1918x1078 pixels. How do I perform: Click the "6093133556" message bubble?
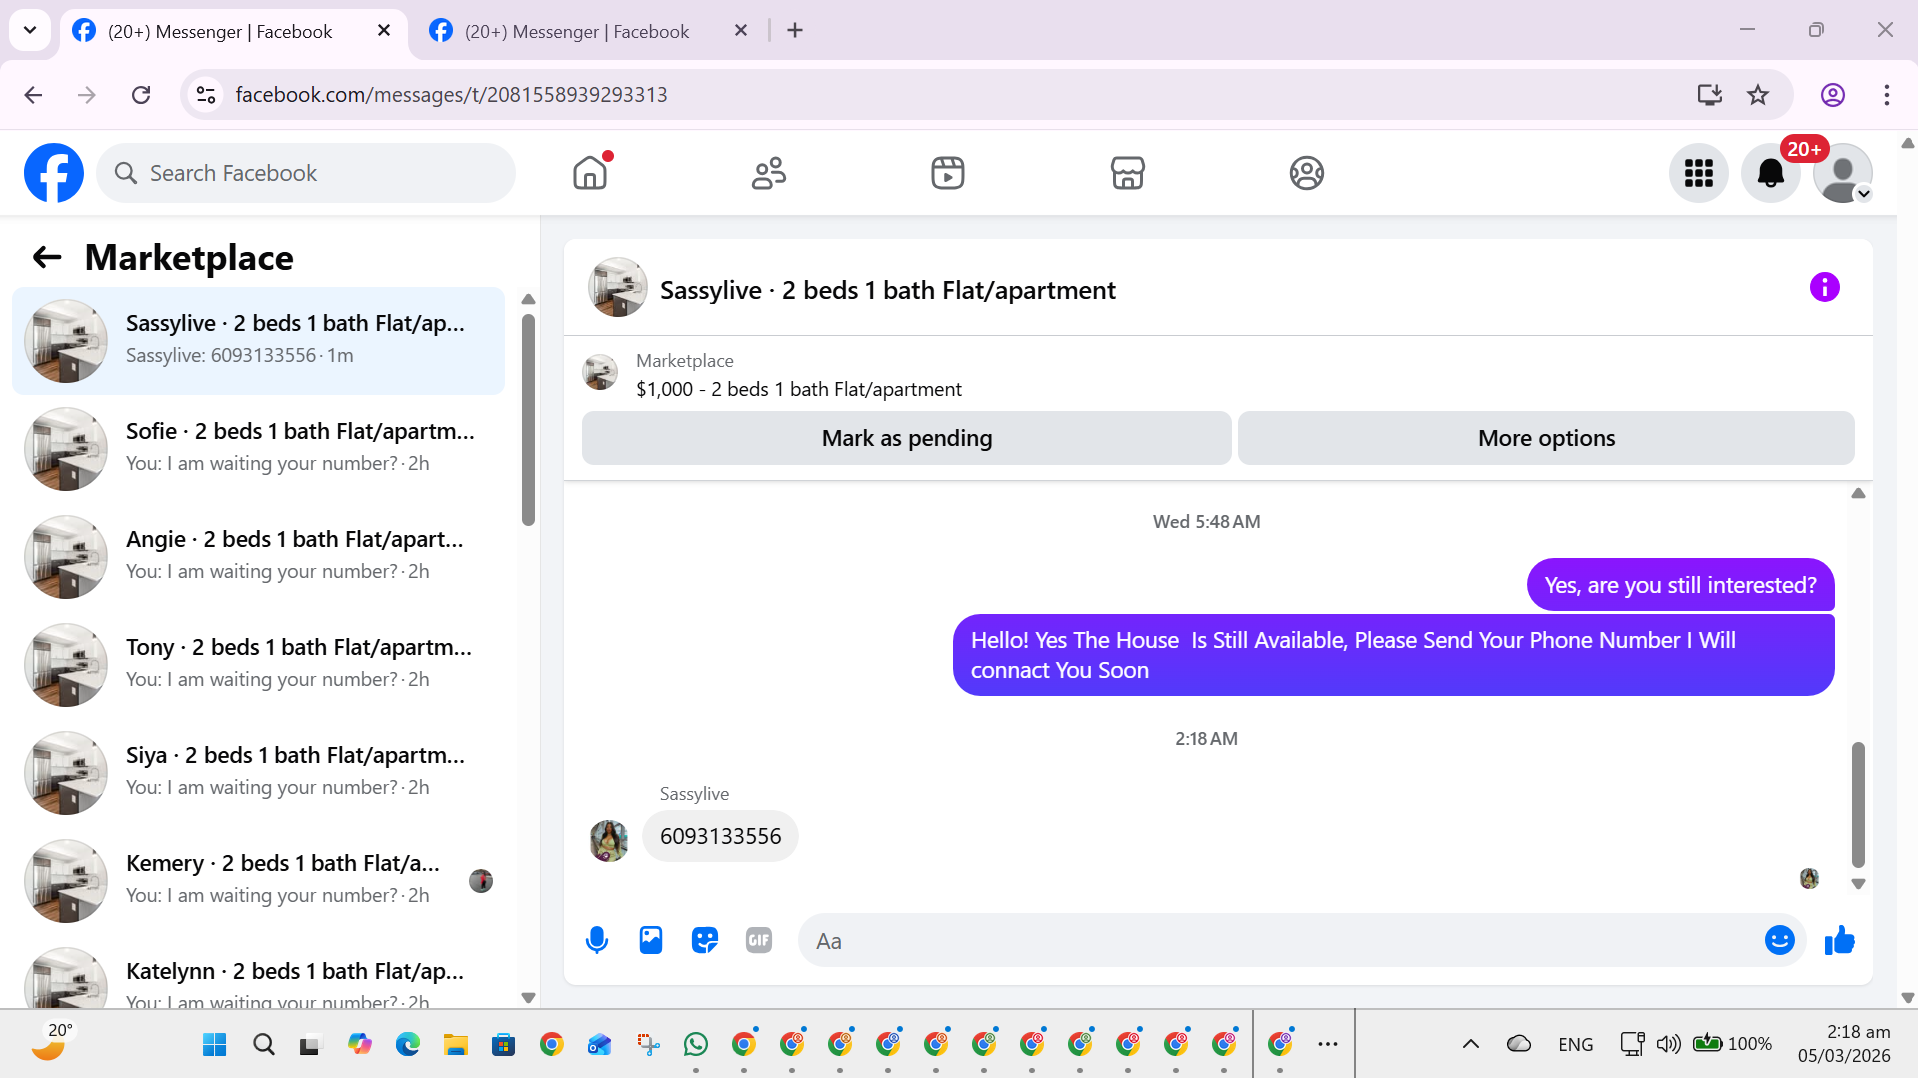[x=720, y=836]
